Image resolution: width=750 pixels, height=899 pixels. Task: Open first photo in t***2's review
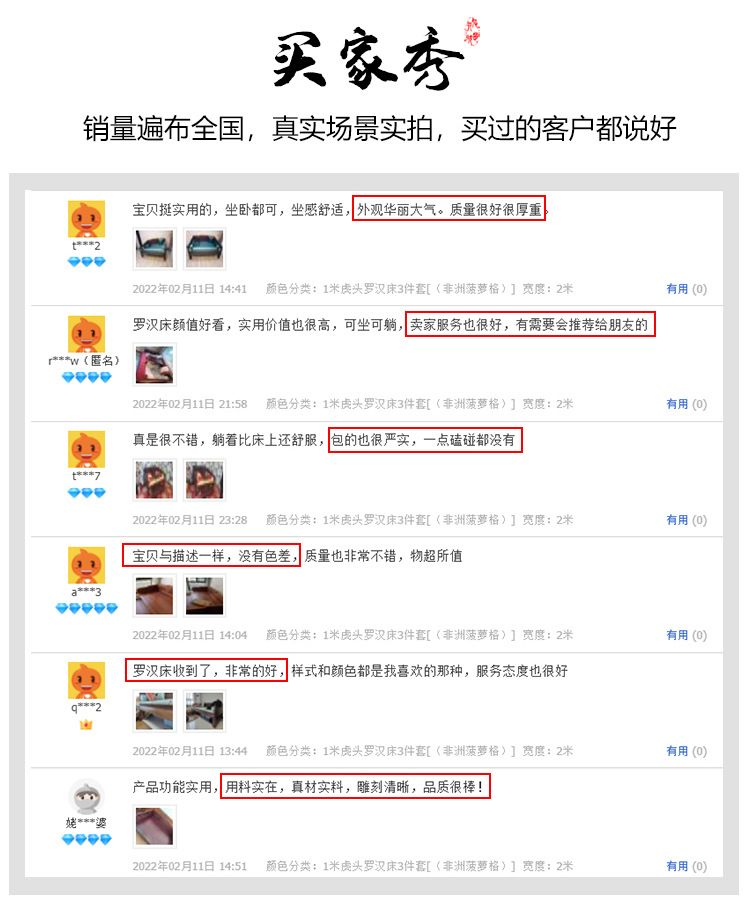pyautogui.click(x=154, y=249)
